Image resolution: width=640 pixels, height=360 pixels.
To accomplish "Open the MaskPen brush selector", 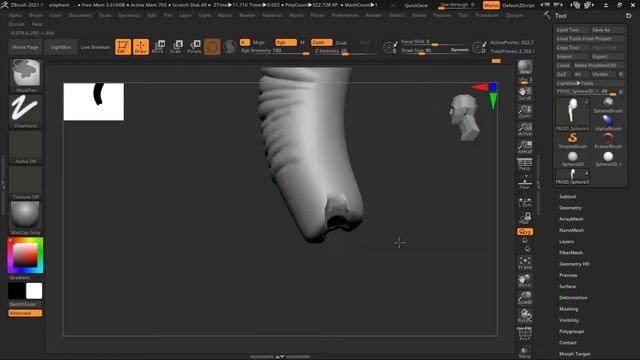I will click(26, 76).
